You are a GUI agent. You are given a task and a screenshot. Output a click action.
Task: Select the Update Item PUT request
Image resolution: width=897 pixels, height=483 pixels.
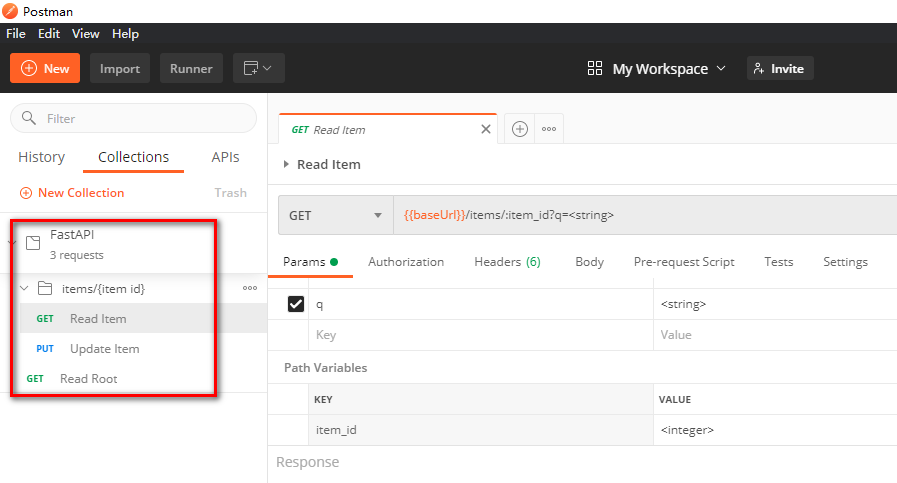pos(104,349)
